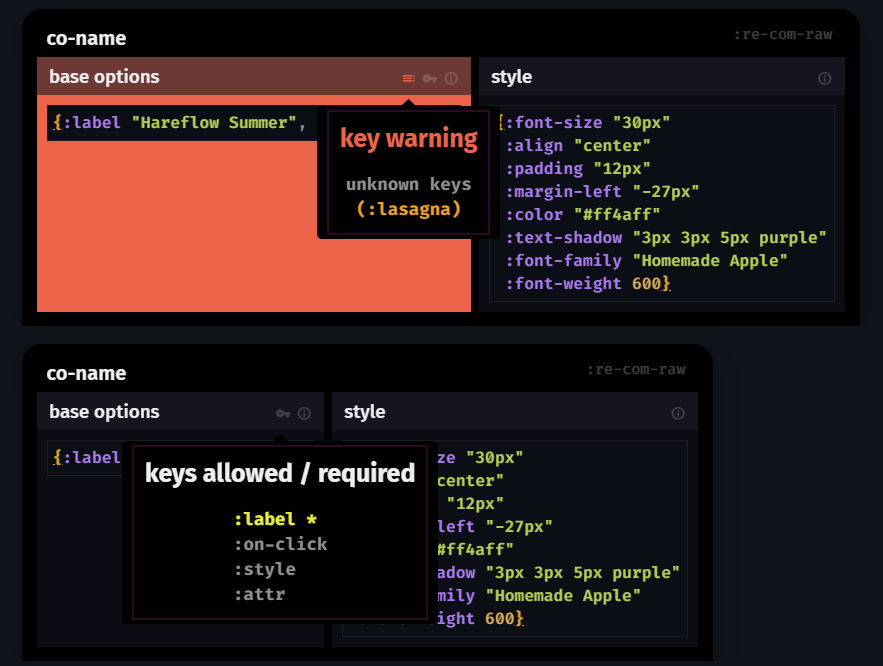Viewport: 883px width, 666px height.
Task: Click :align "center" in the top style editor
Action: click(x=578, y=146)
